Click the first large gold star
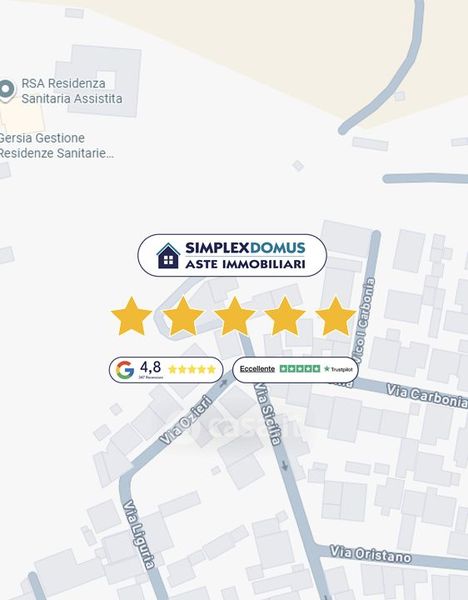Screen dimensions: 468x600 coord(132,316)
